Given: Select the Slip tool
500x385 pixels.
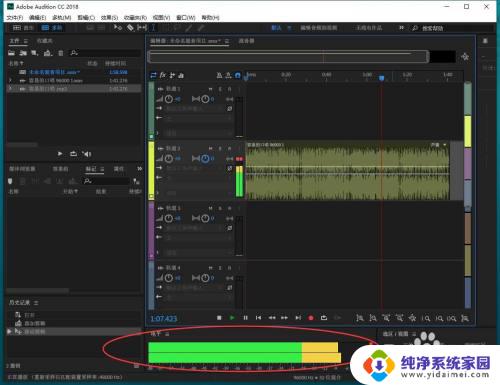Looking at the screenshot, I should (142, 28).
